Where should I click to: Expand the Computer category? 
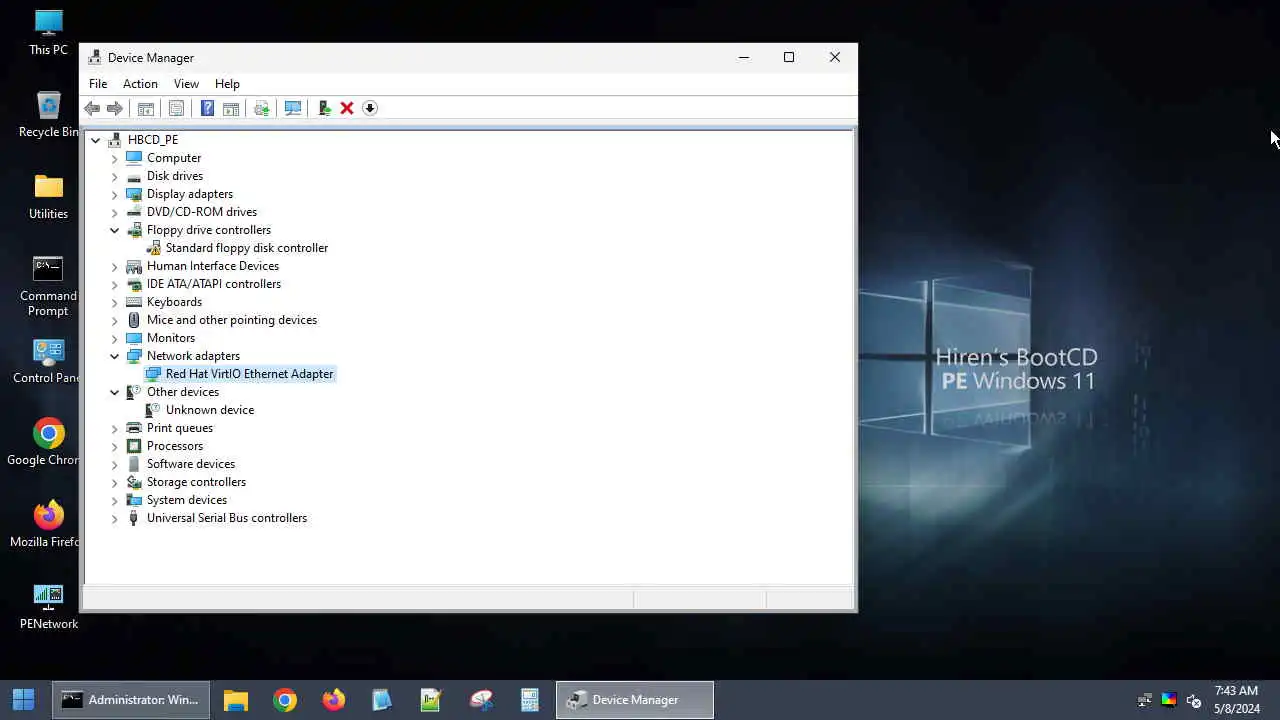point(114,158)
